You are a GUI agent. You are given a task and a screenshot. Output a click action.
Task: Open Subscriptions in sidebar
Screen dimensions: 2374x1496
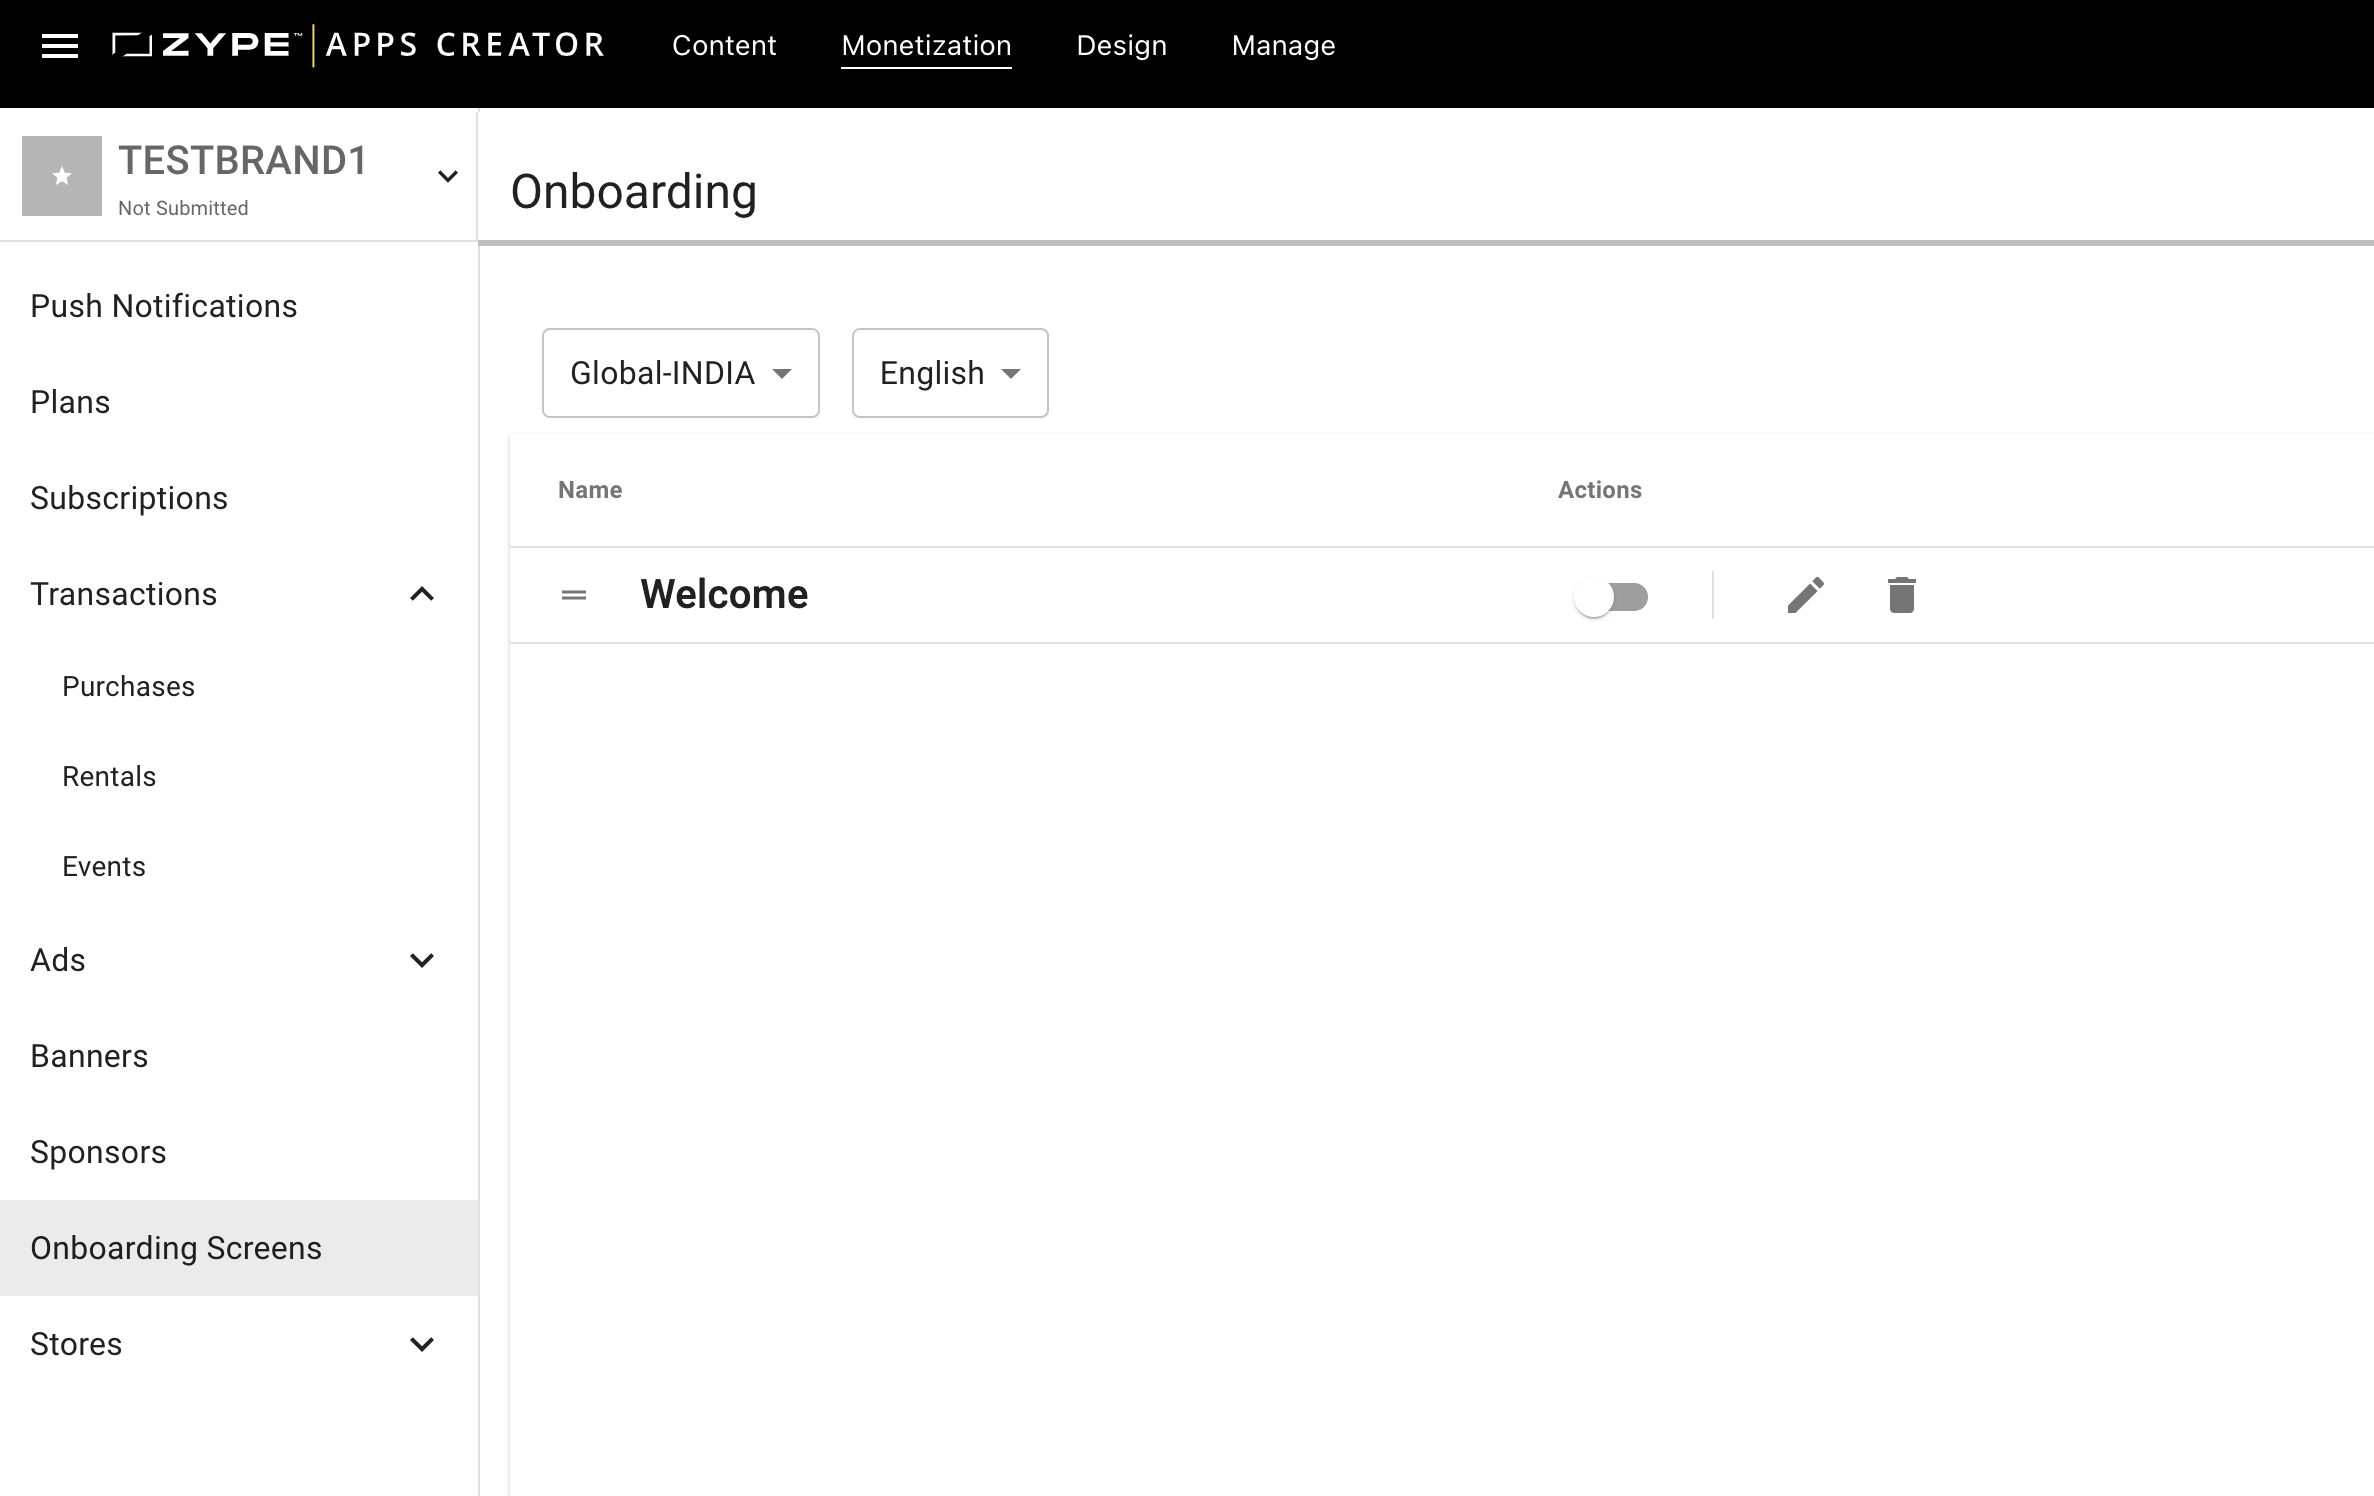tap(239, 498)
